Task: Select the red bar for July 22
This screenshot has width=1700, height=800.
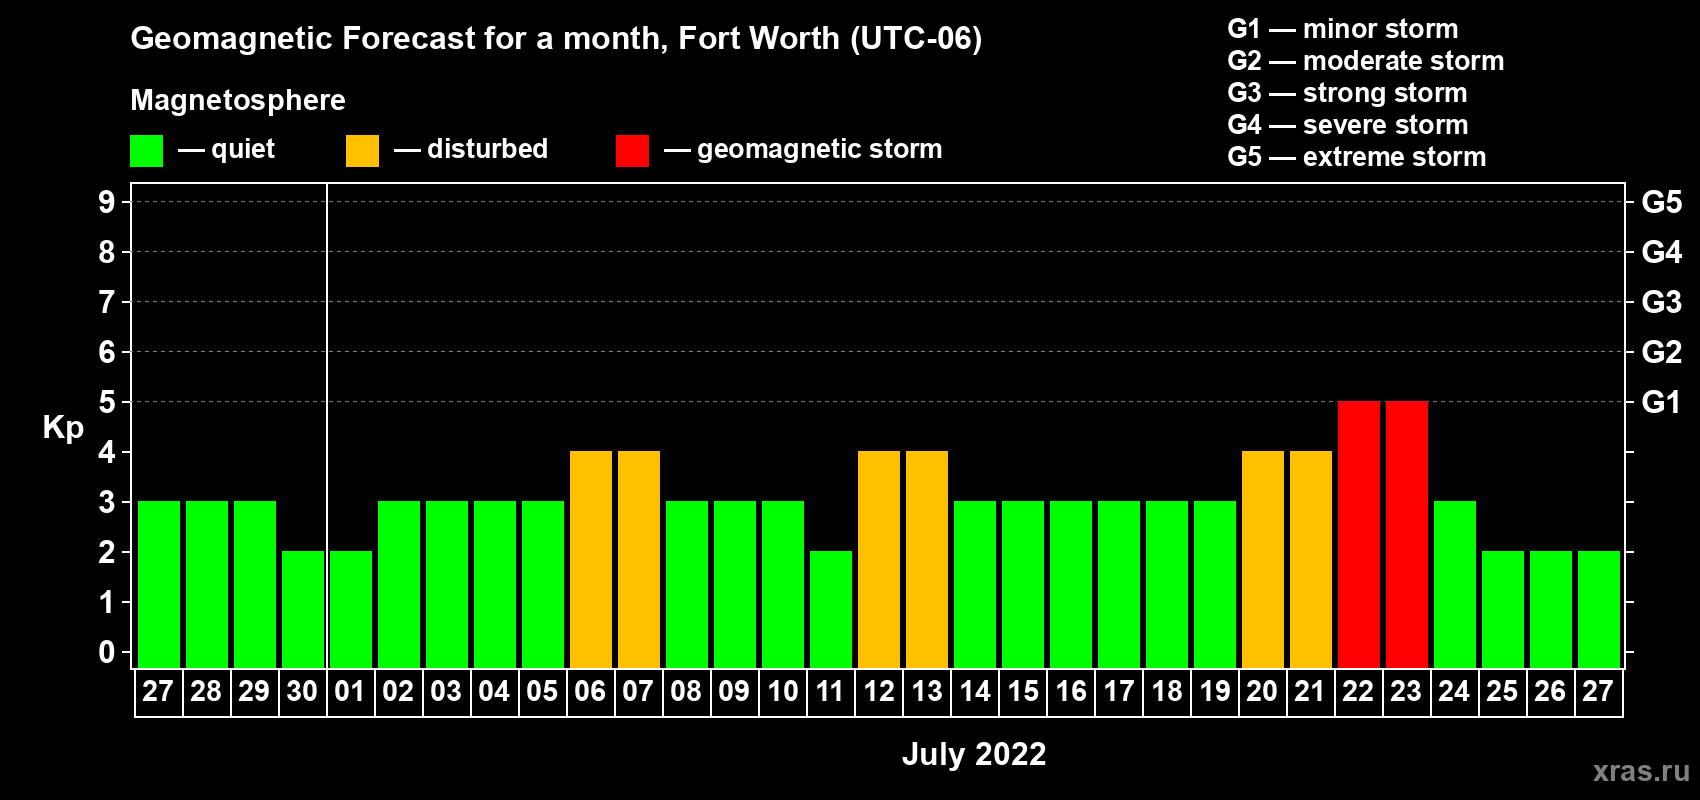Action: click(x=1358, y=535)
